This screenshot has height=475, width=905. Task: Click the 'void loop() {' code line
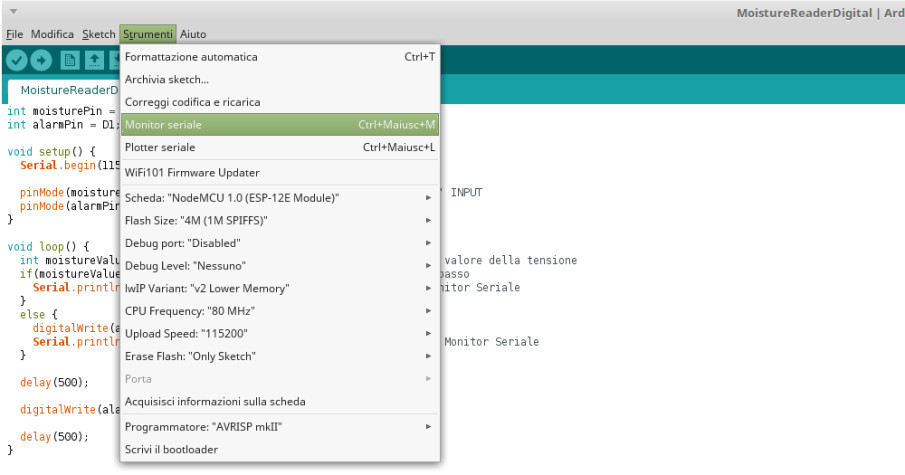pos(48,247)
